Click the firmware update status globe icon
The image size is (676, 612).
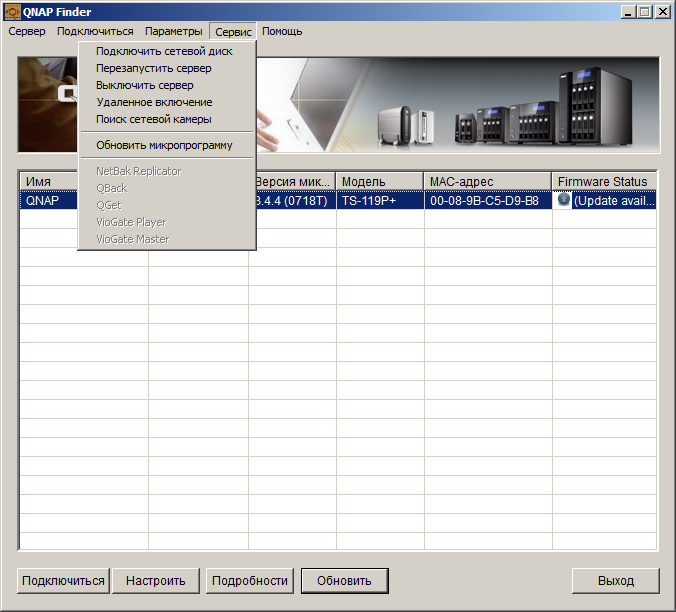[x=563, y=200]
